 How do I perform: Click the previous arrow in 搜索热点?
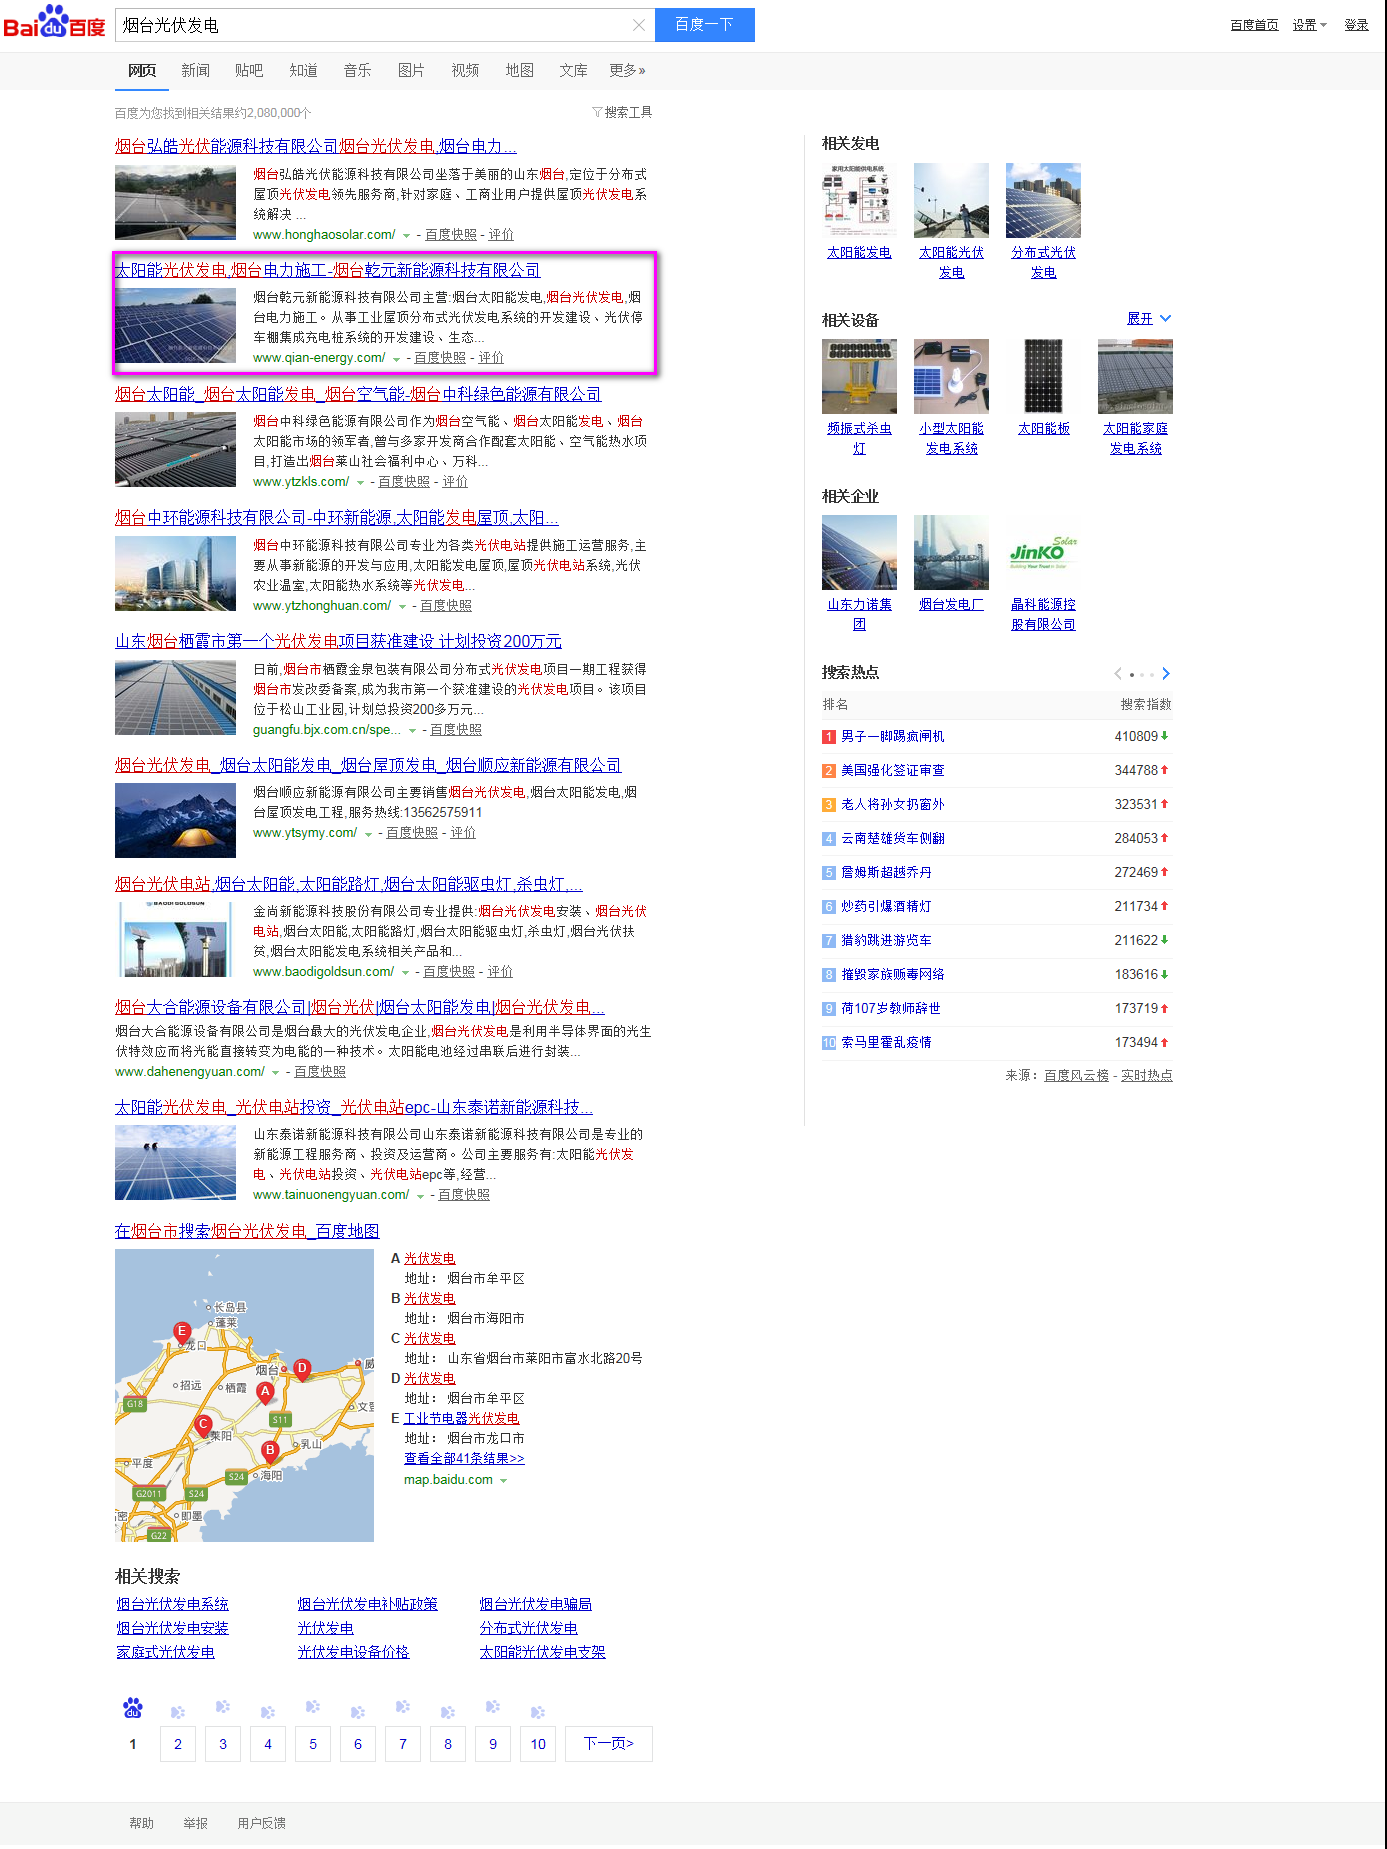1117,674
